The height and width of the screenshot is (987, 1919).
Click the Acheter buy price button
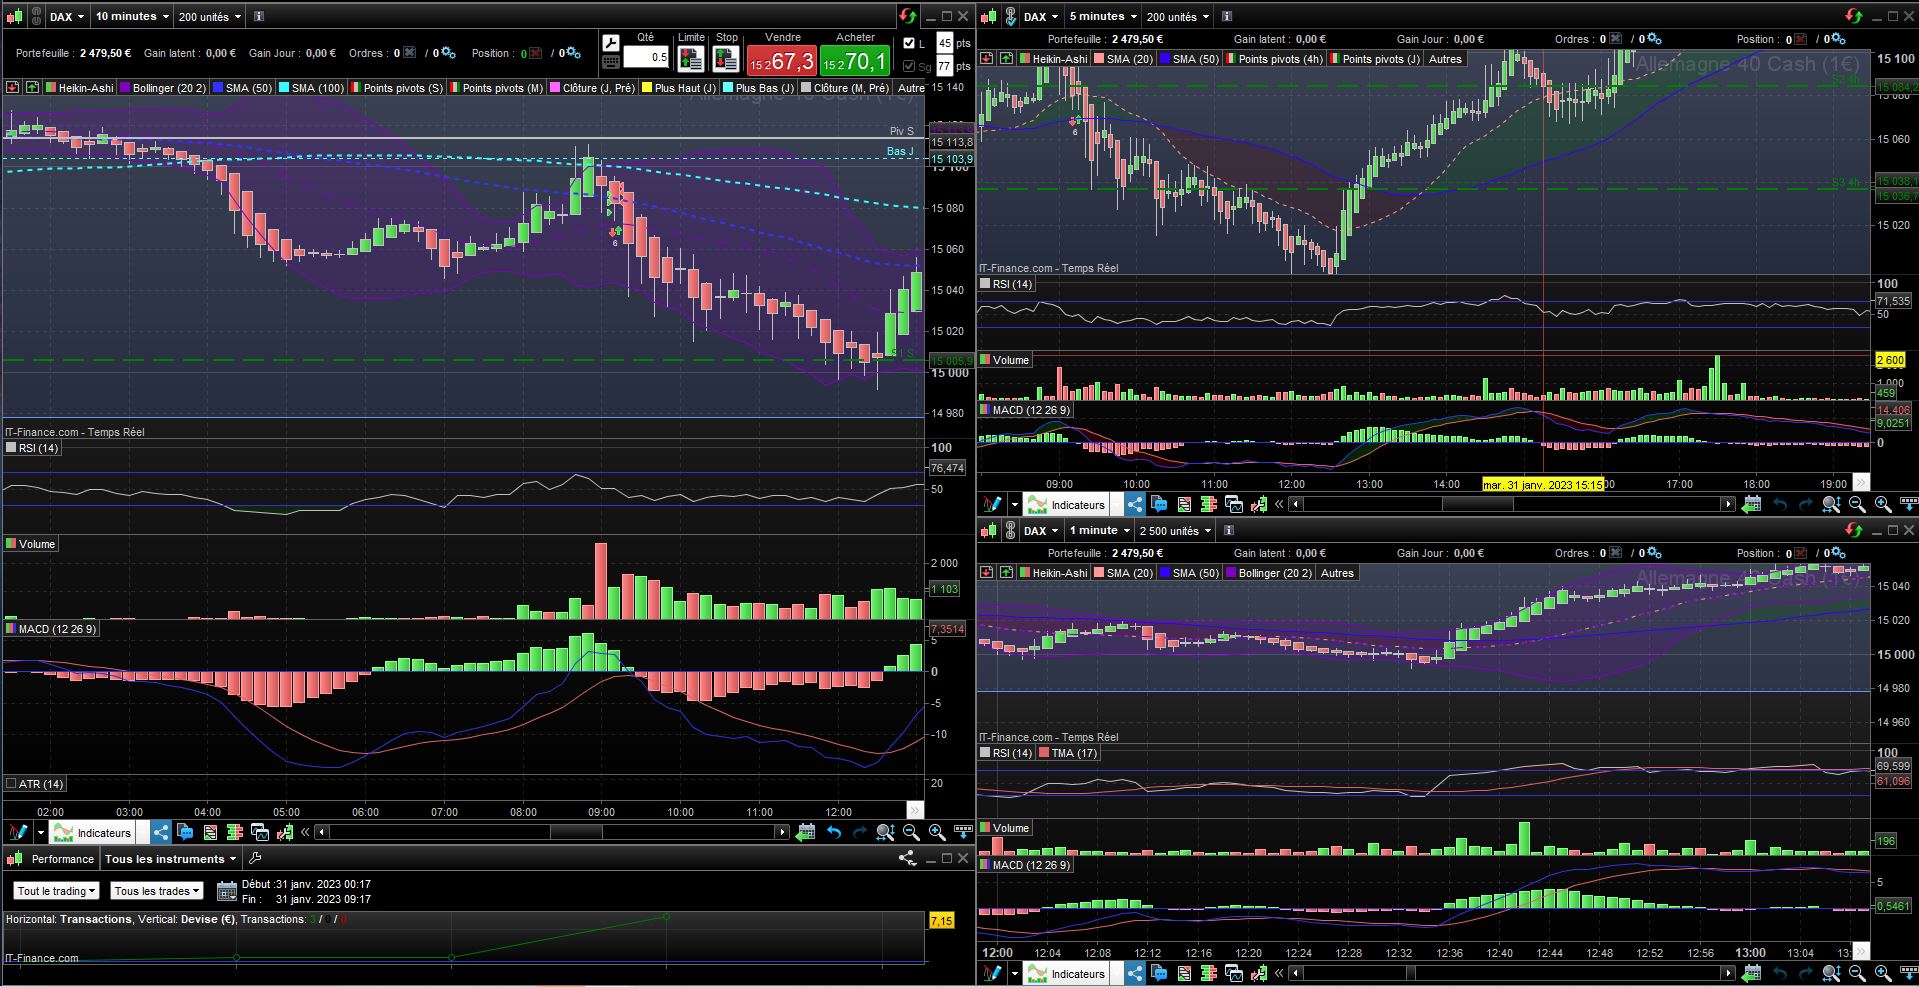pos(854,61)
